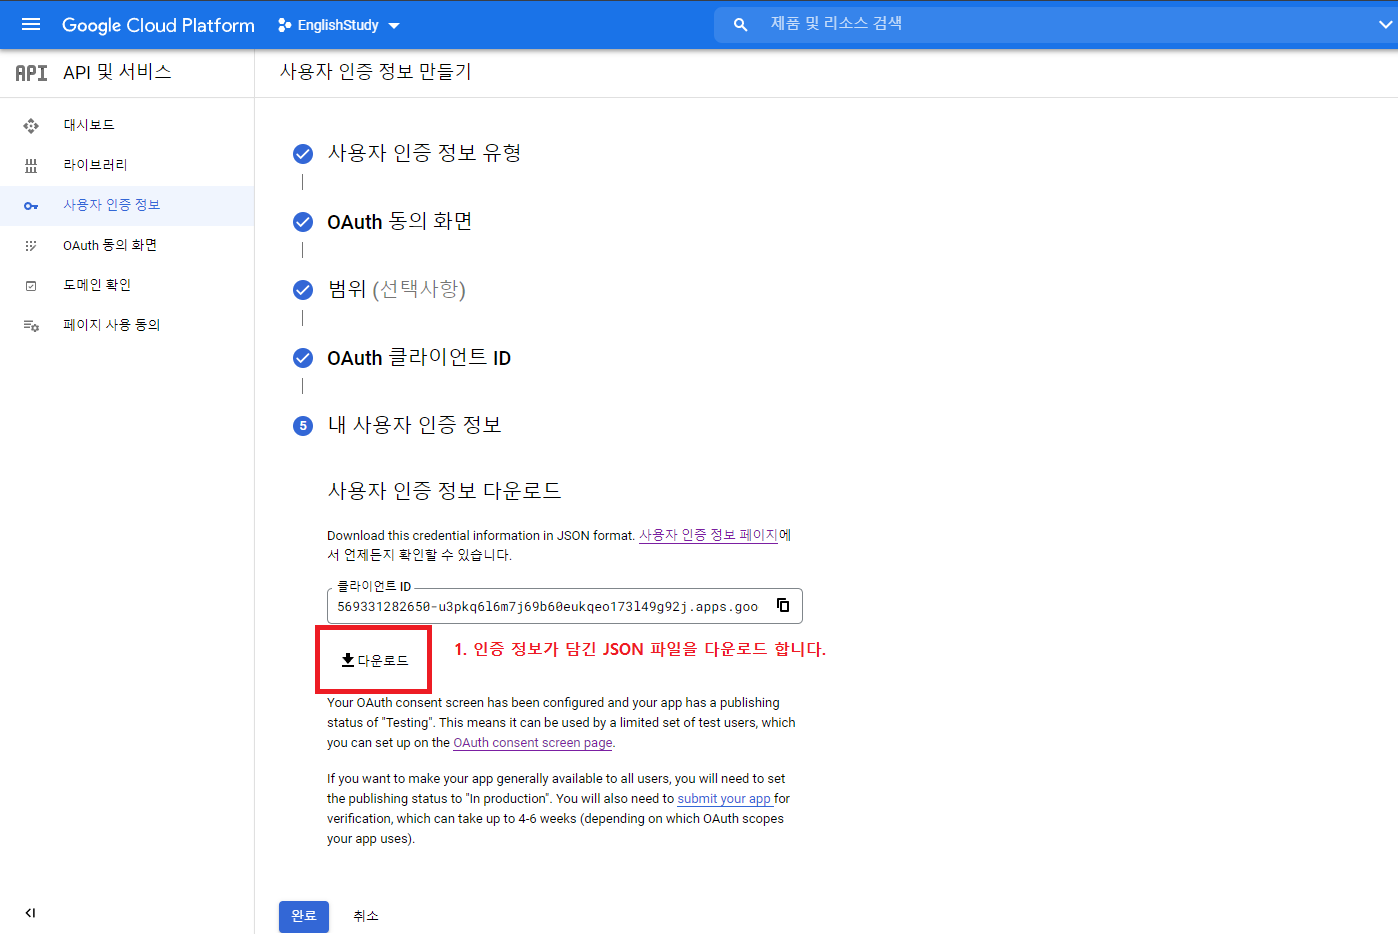Open the EnglishStudy project selector dropdown
Viewport: 1398px width, 940px height.
pyautogui.click(x=339, y=25)
